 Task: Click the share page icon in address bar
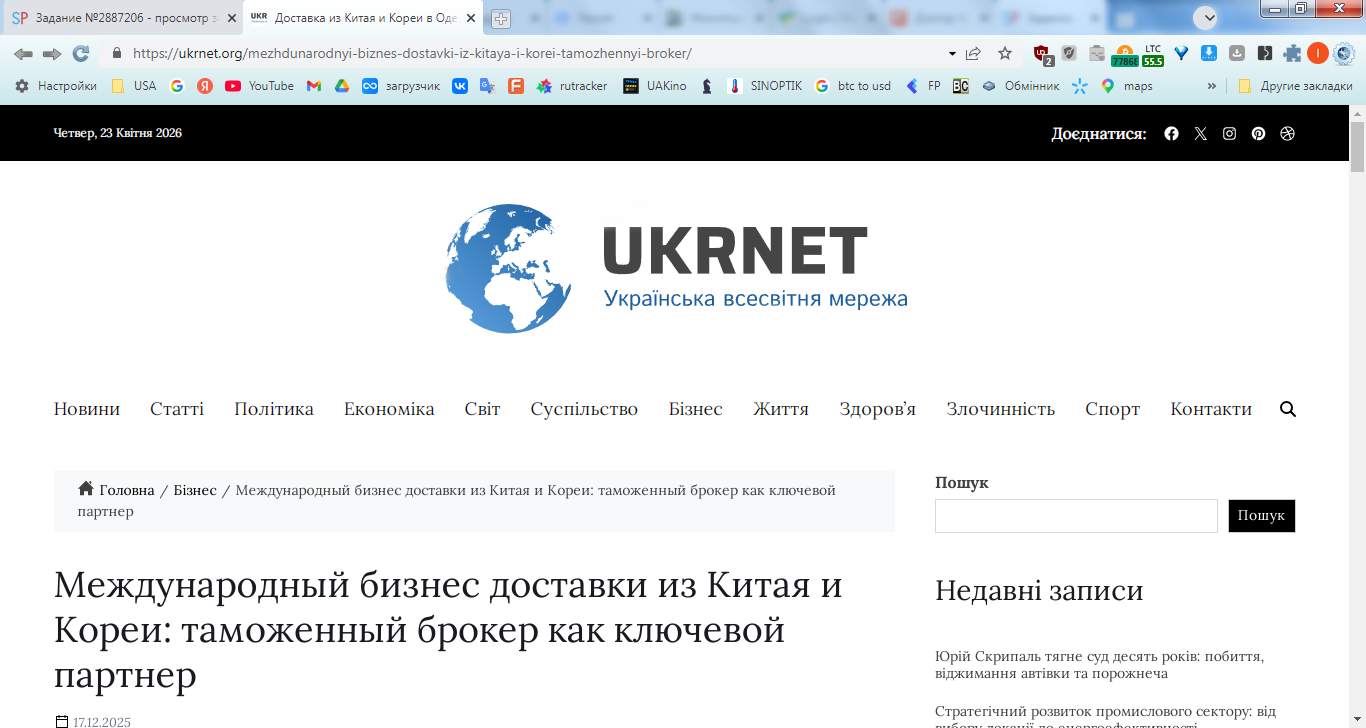pos(973,53)
